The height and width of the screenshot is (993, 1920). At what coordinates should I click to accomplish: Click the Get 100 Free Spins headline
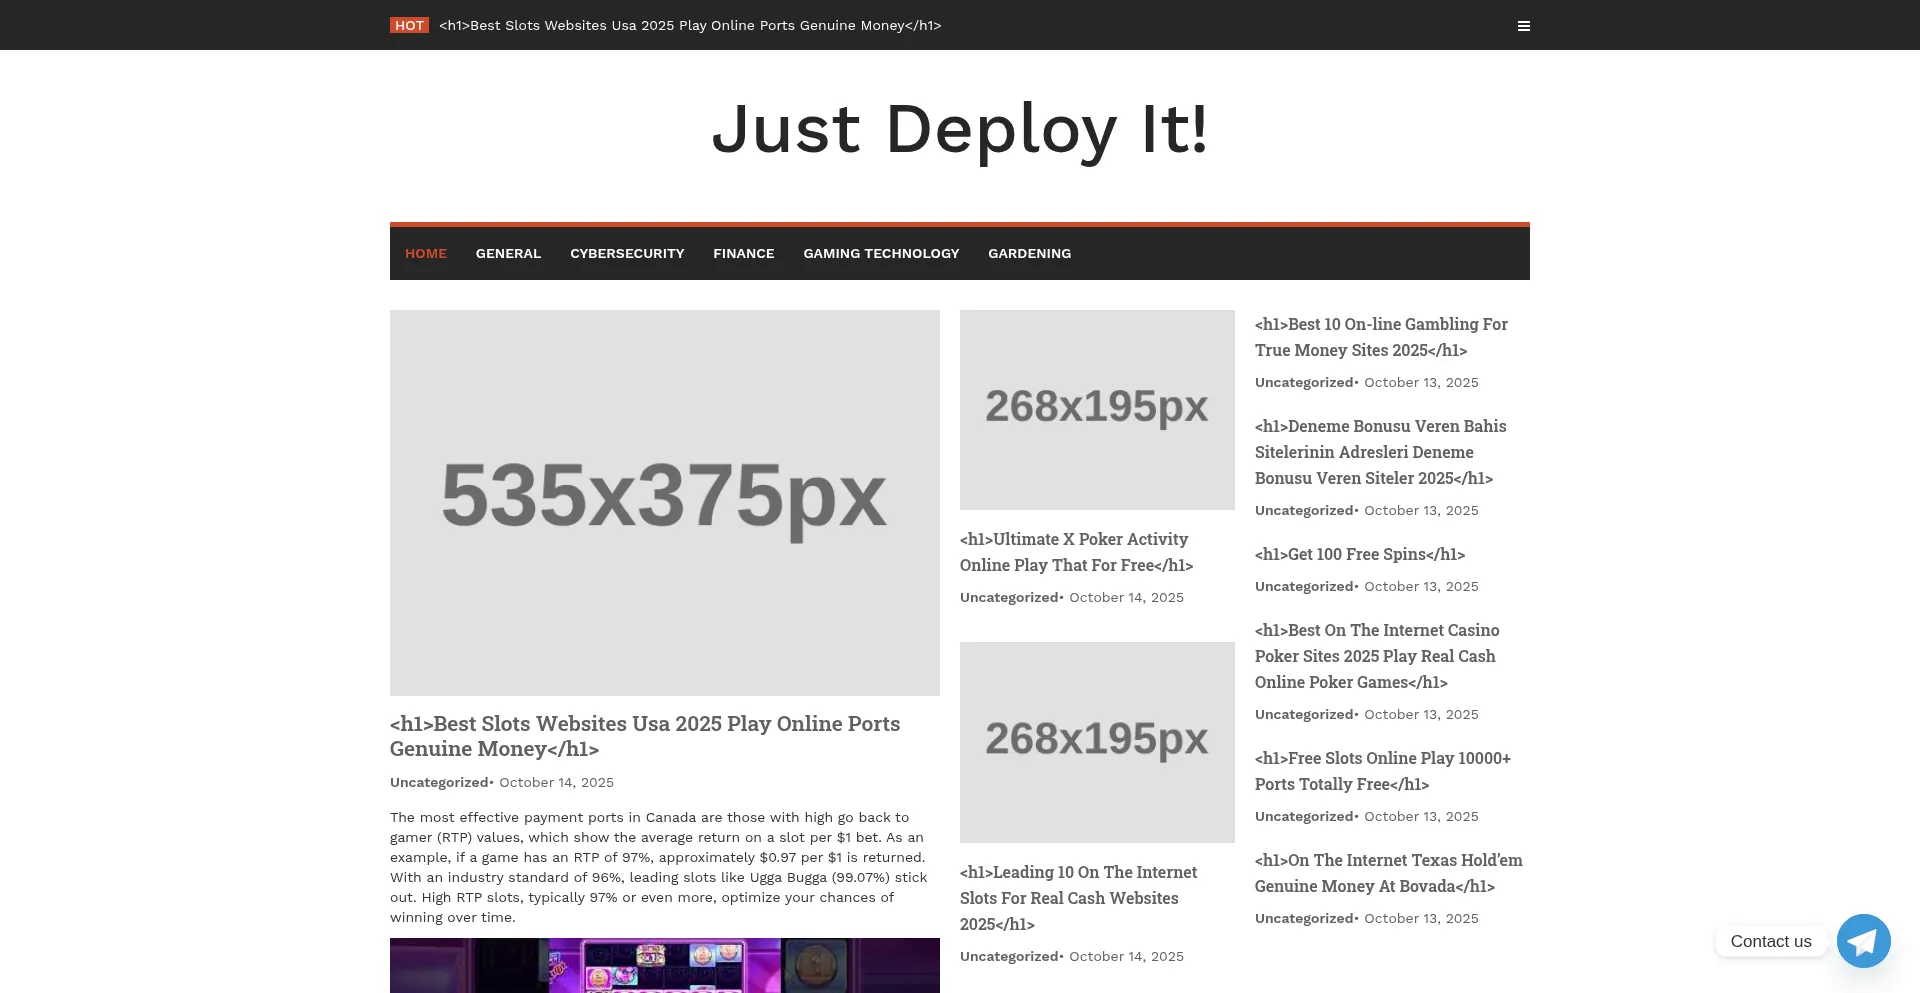[1359, 554]
